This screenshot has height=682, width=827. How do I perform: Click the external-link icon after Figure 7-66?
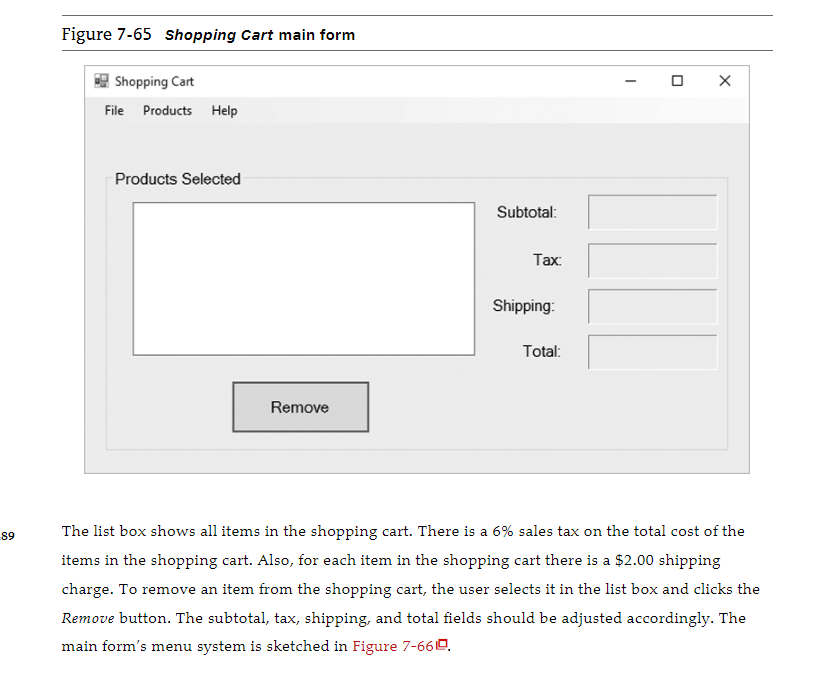[x=440, y=646]
